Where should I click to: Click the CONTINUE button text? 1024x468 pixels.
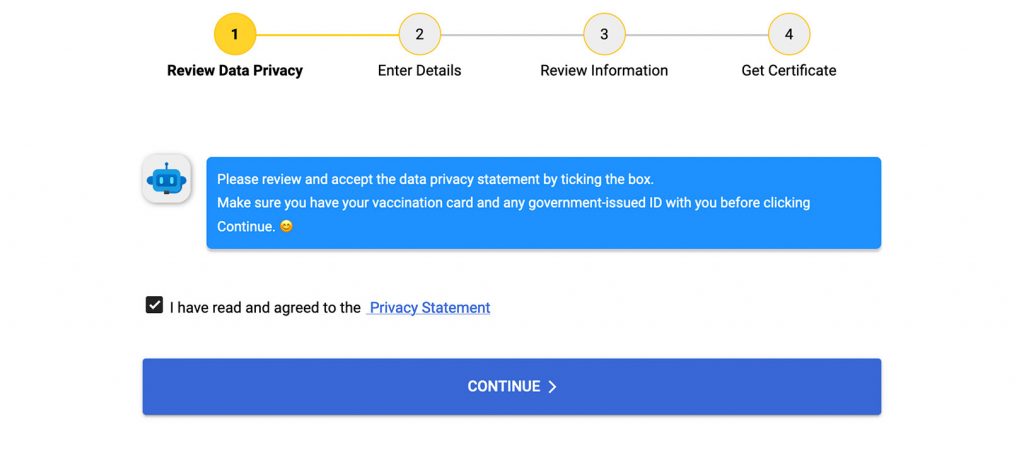point(504,386)
